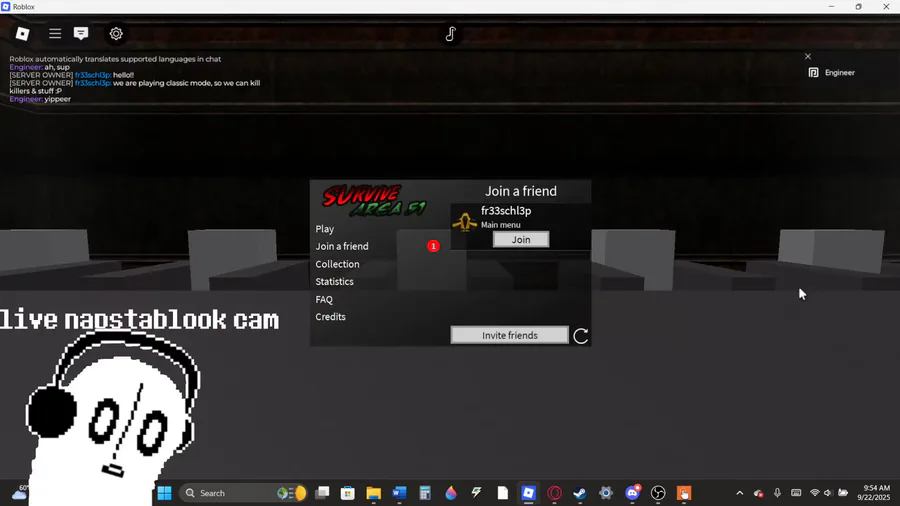Open Wi-Fi network tray icon
The height and width of the screenshot is (506, 900).
tap(814, 493)
